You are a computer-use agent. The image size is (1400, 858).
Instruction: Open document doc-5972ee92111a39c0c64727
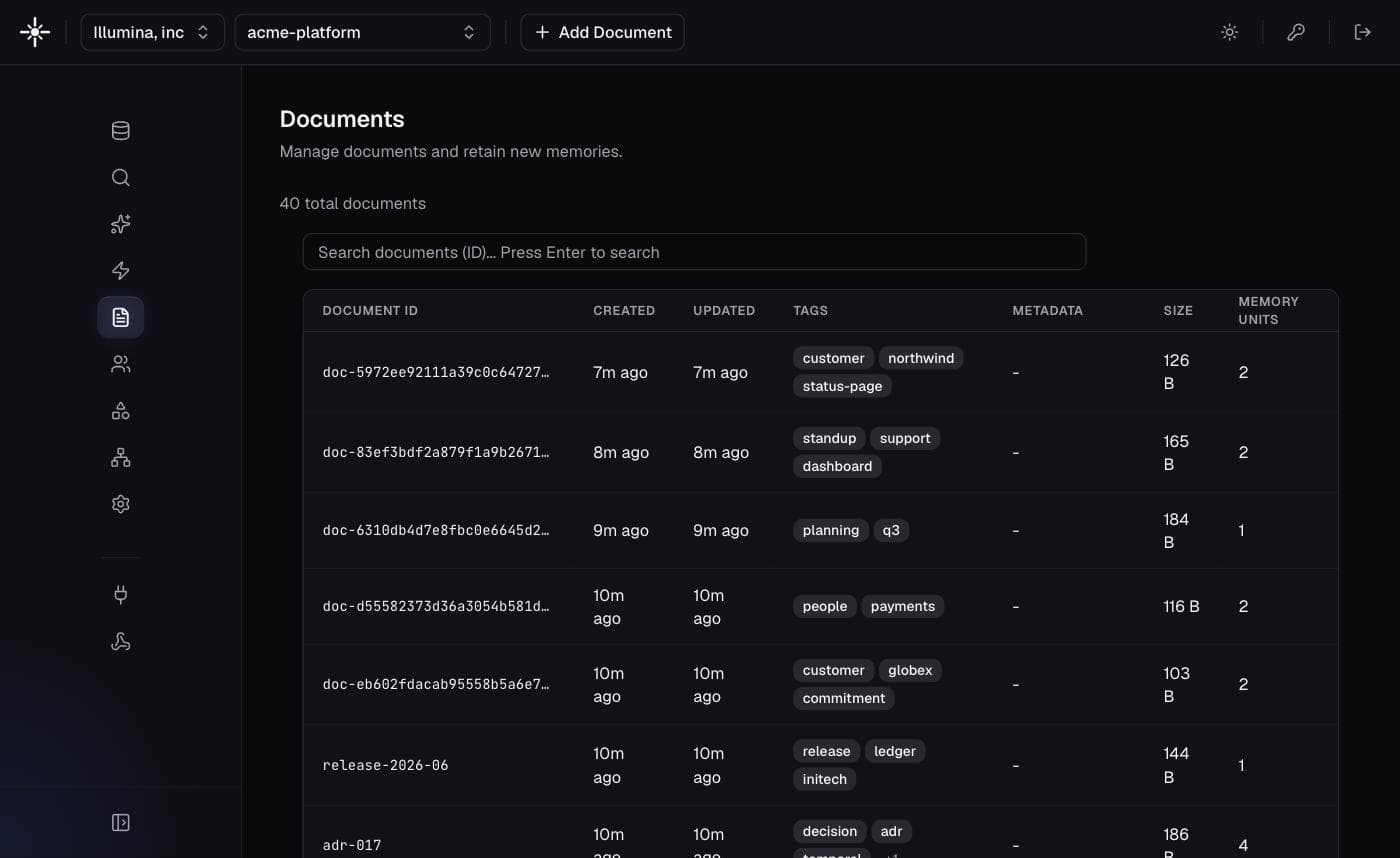436,372
